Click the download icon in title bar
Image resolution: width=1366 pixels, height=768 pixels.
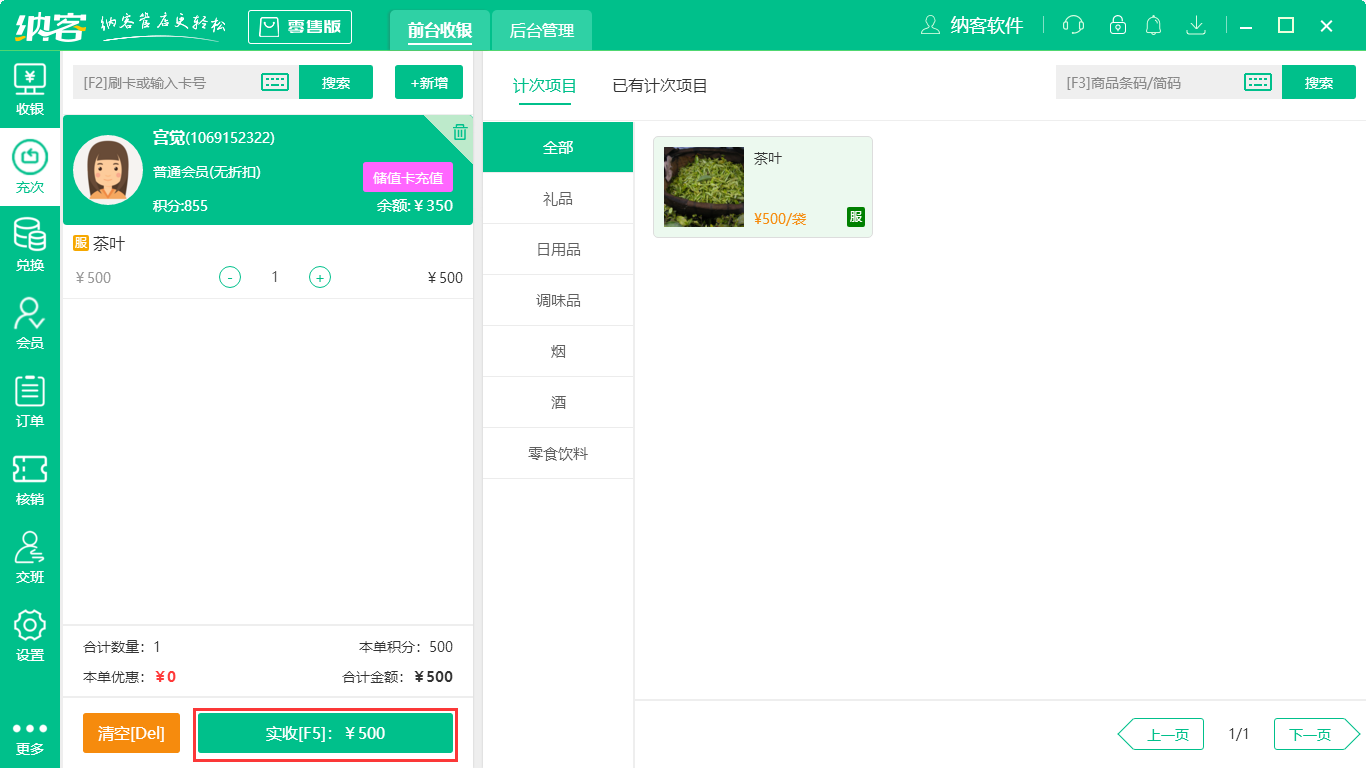coord(1195,25)
